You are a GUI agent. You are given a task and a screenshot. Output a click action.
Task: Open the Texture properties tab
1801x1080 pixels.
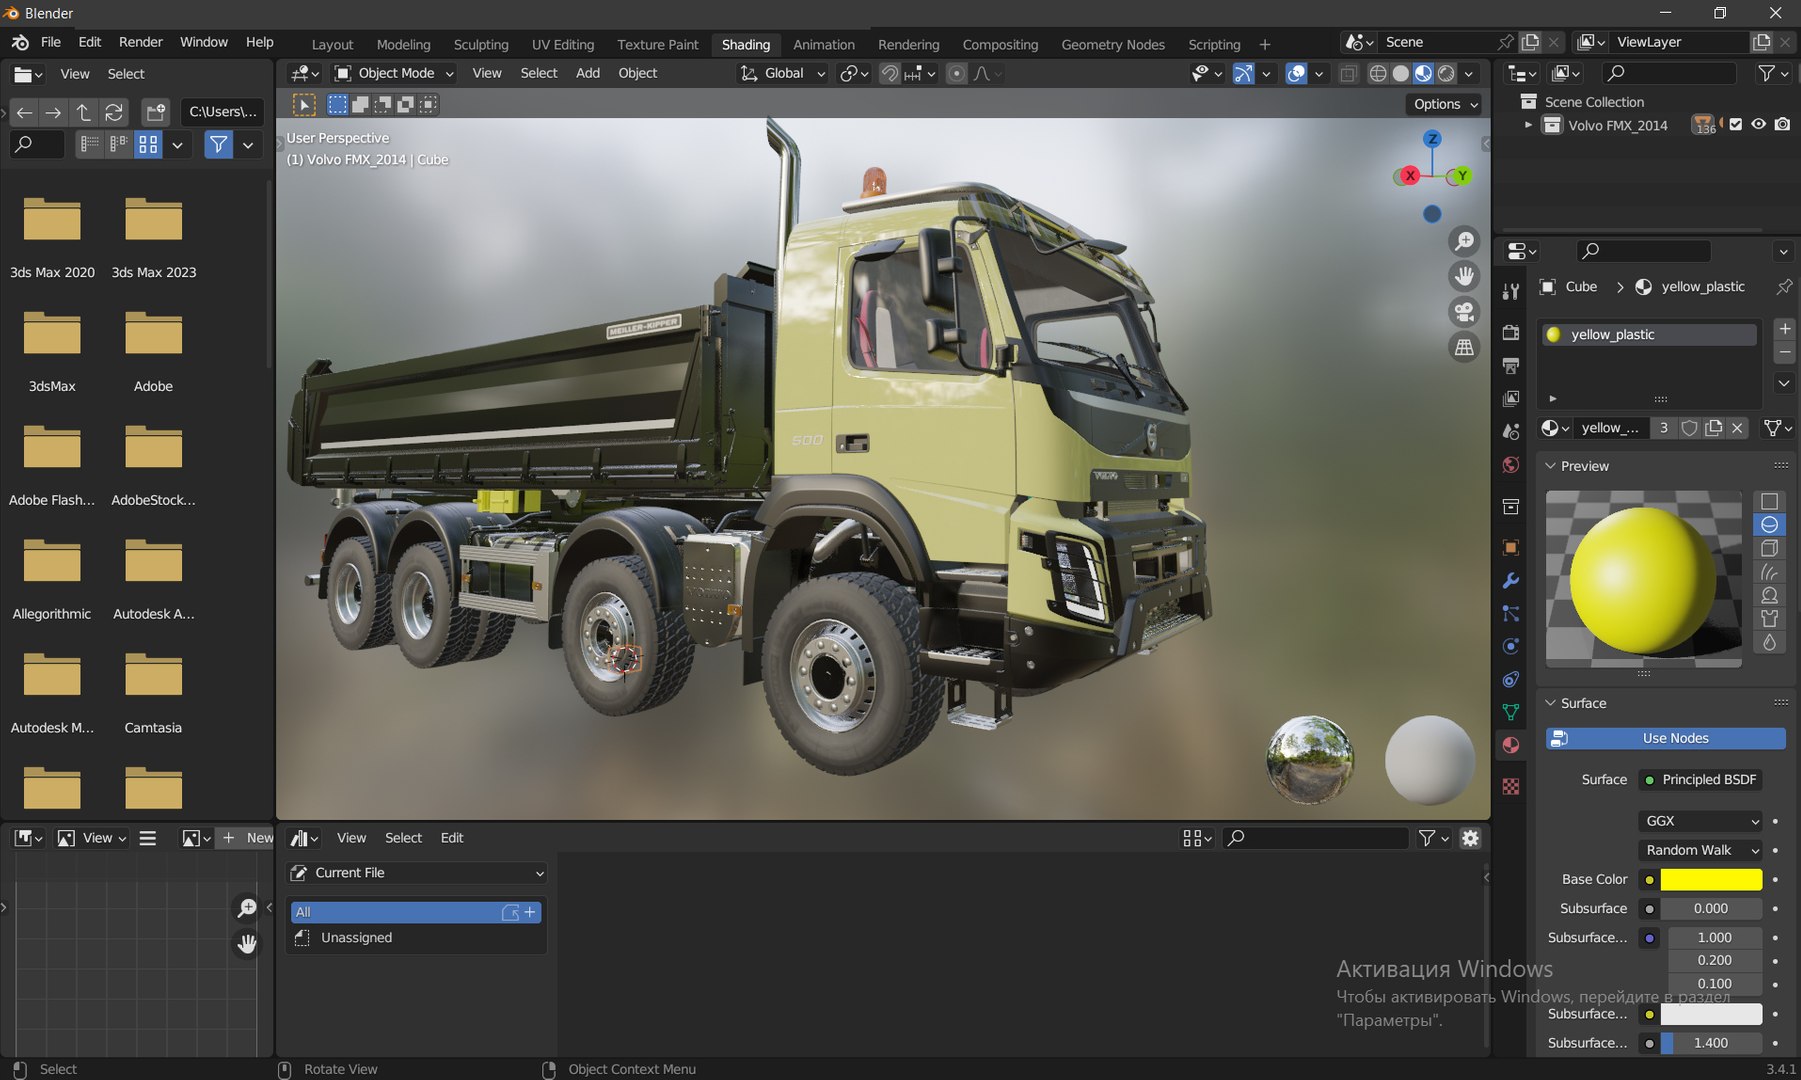tap(1511, 787)
